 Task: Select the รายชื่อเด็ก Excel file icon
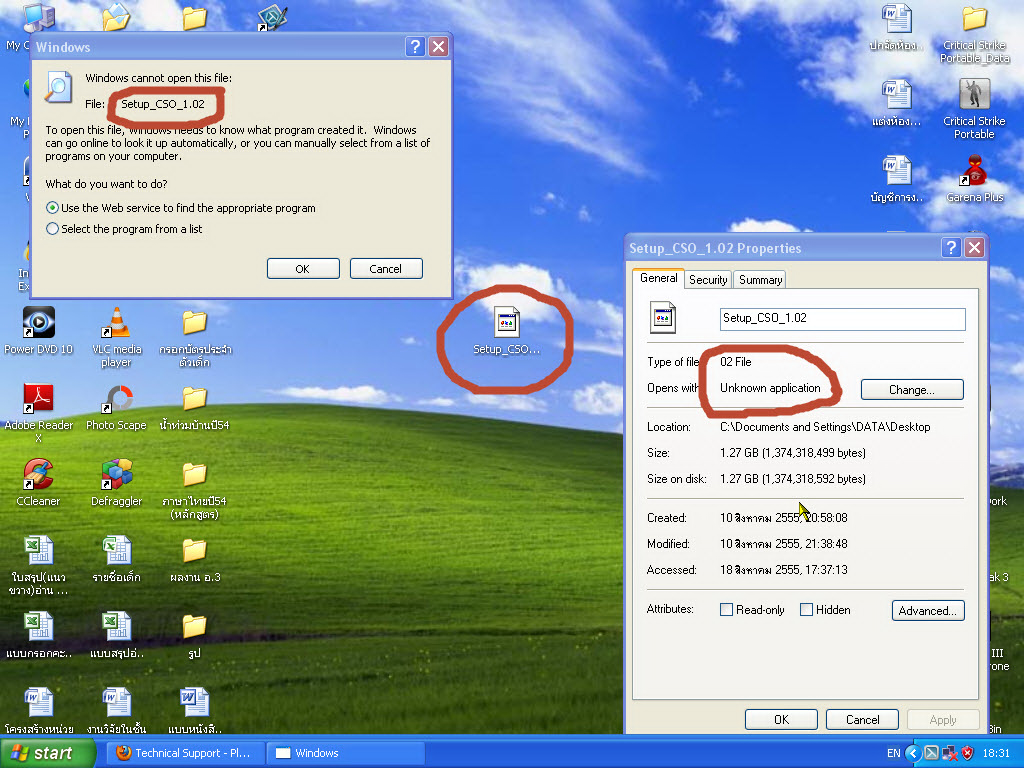point(116,551)
